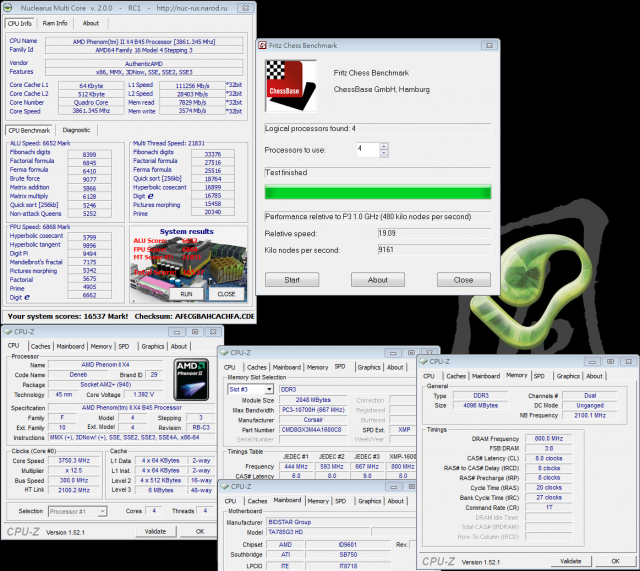Open About tab in CPU-Z Memory window
640x571 pixels.
594,376
